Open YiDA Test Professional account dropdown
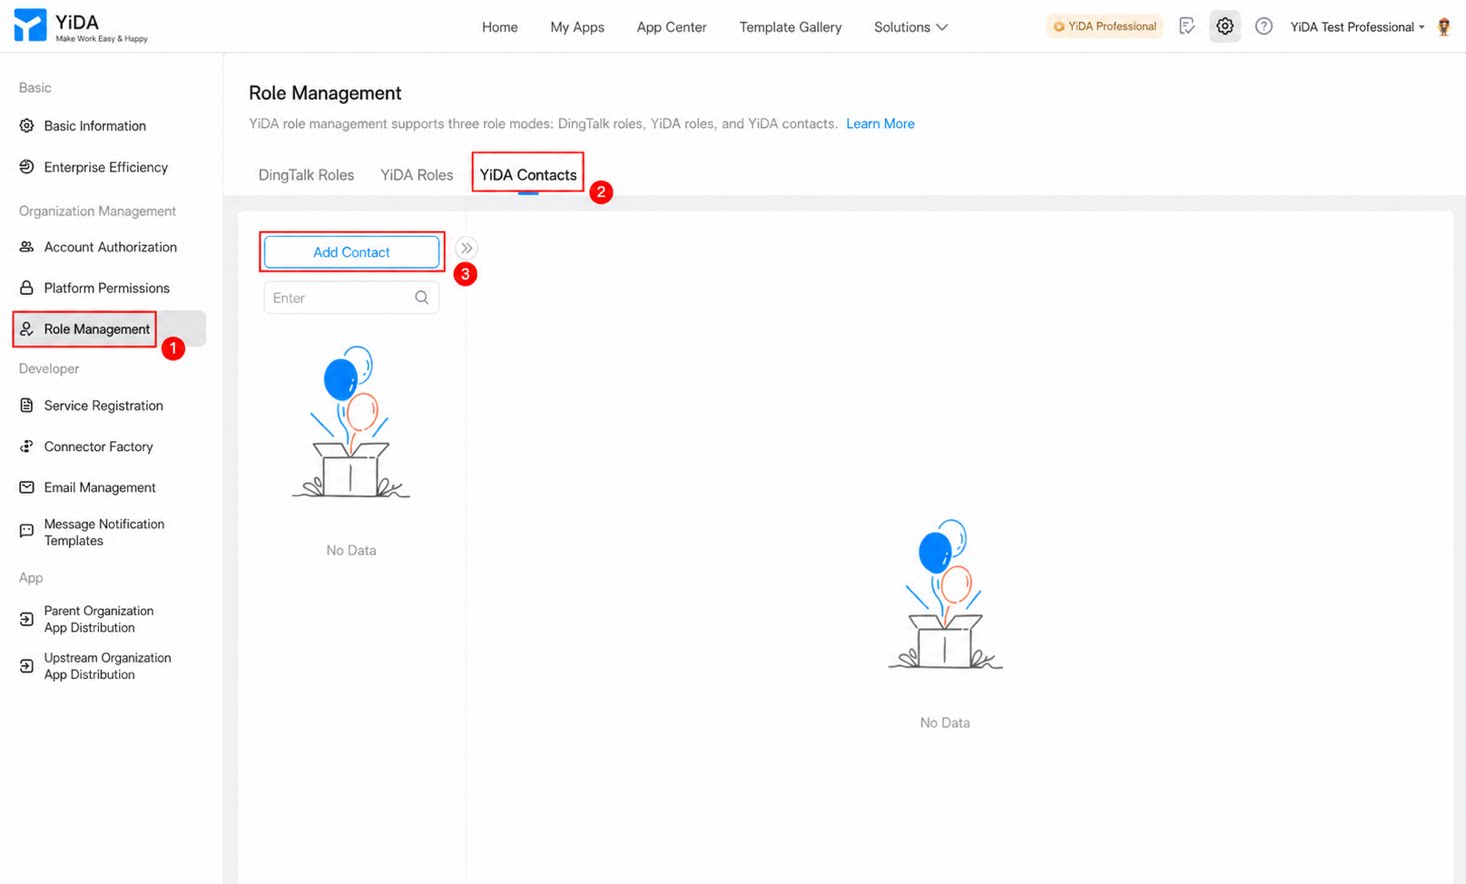 pos(1357,27)
